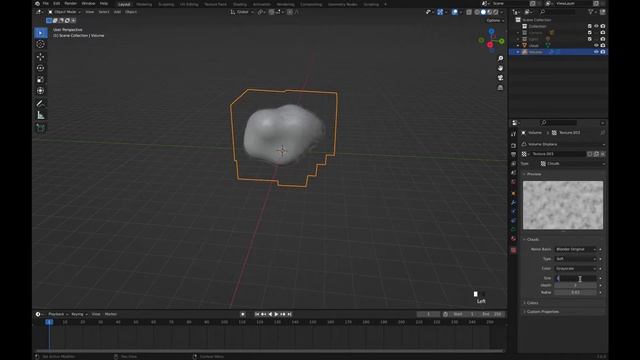Viewport: 640px width, 360px height.
Task: Open the Object Mode dropdown
Action: click(x=64, y=12)
